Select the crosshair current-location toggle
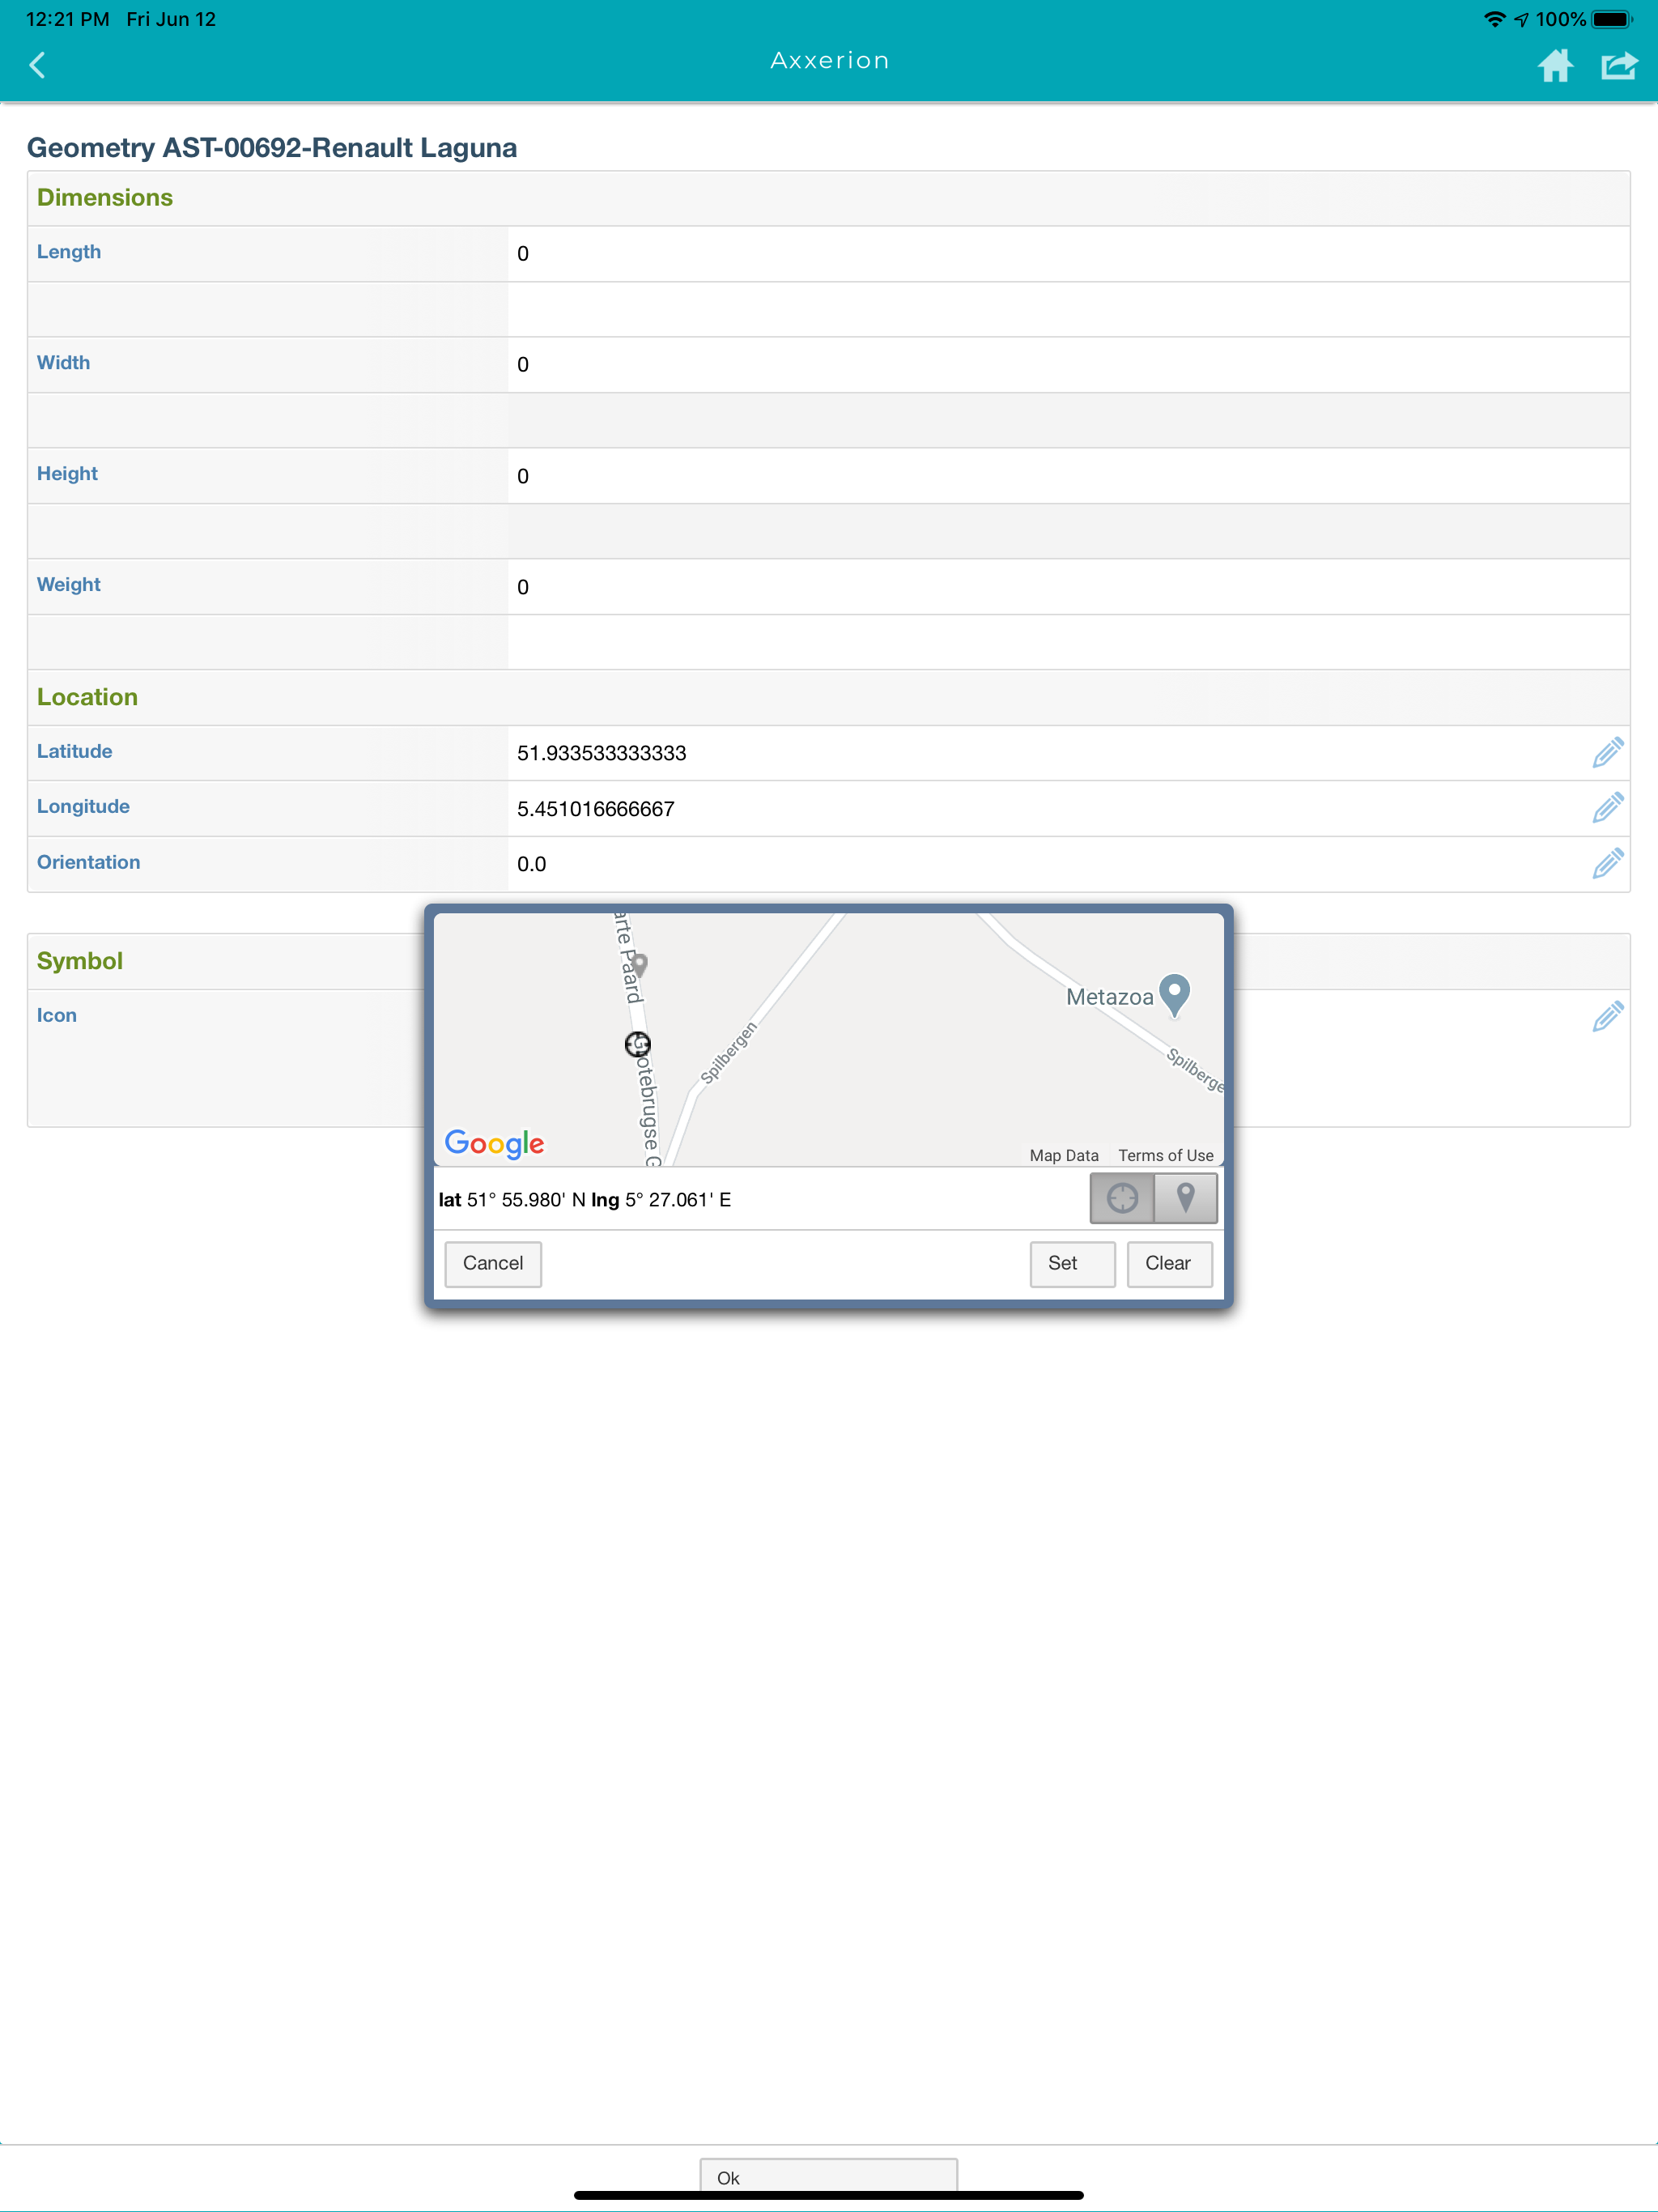 [1122, 1198]
